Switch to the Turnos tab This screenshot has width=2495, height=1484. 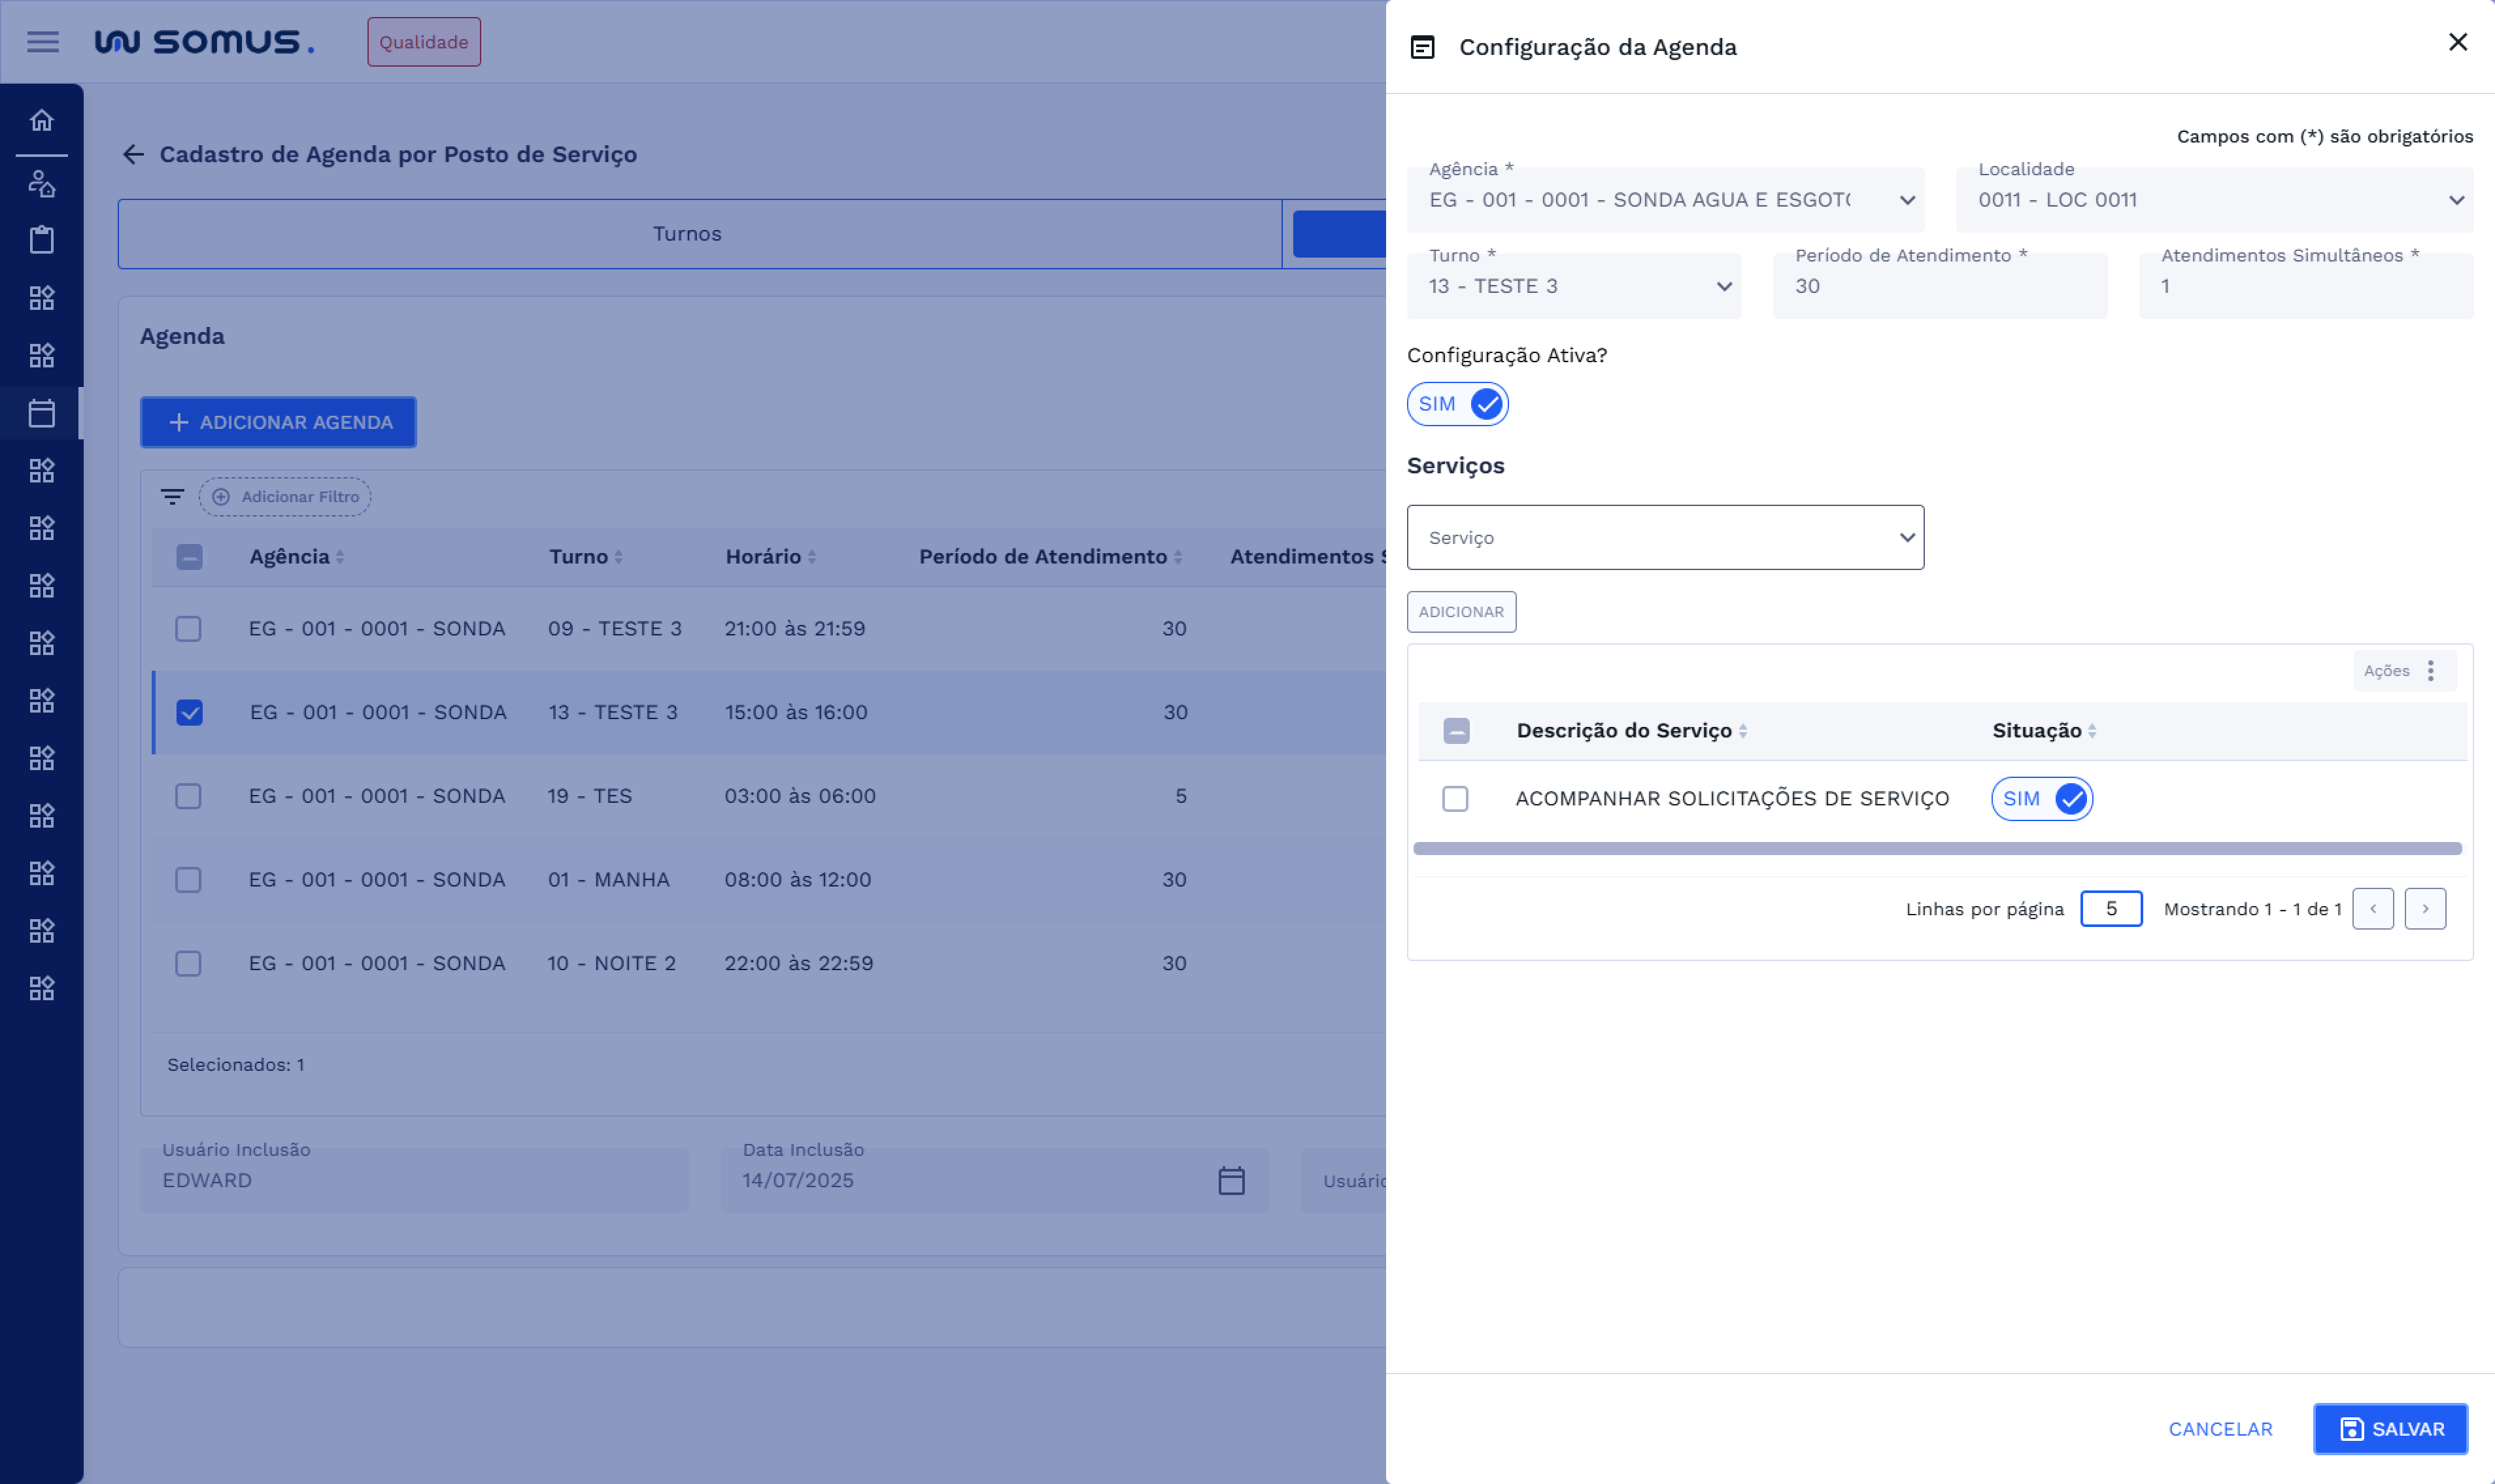click(687, 234)
